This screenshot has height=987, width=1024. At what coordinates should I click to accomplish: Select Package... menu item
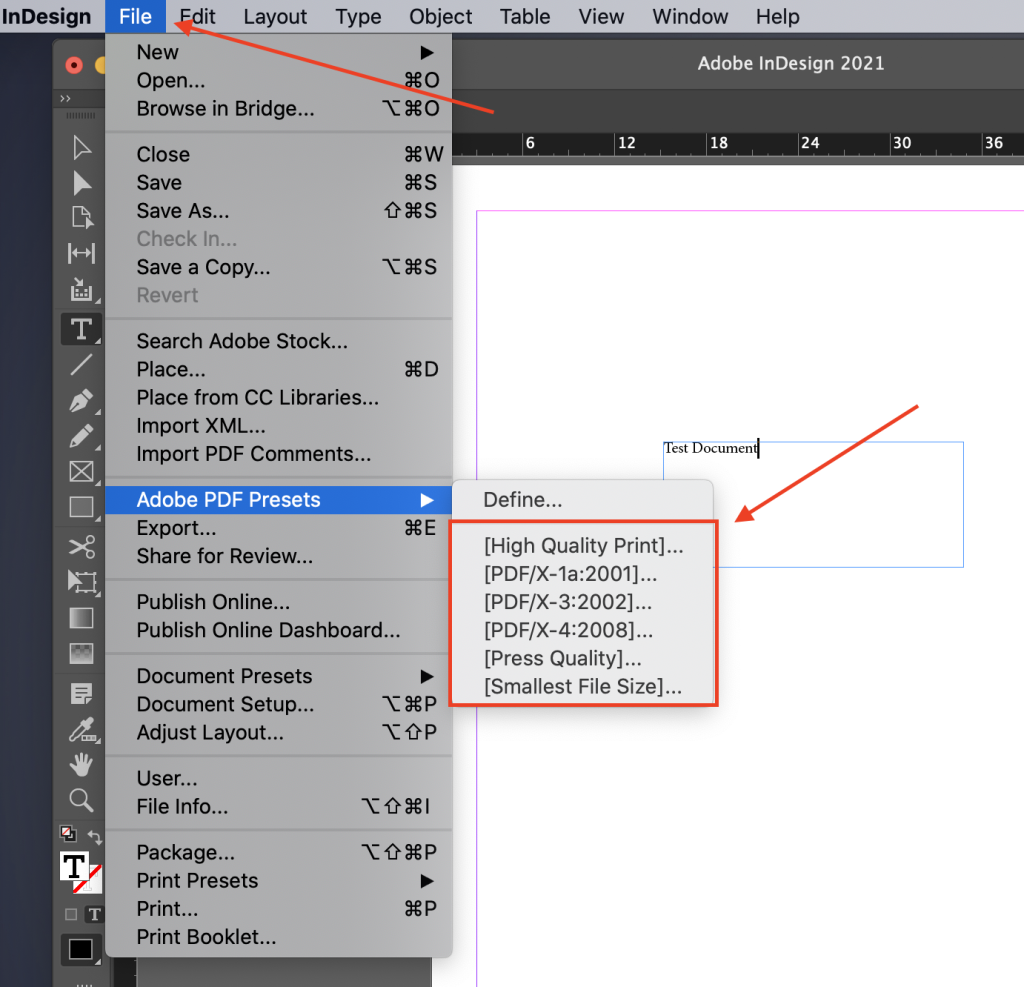(279, 852)
